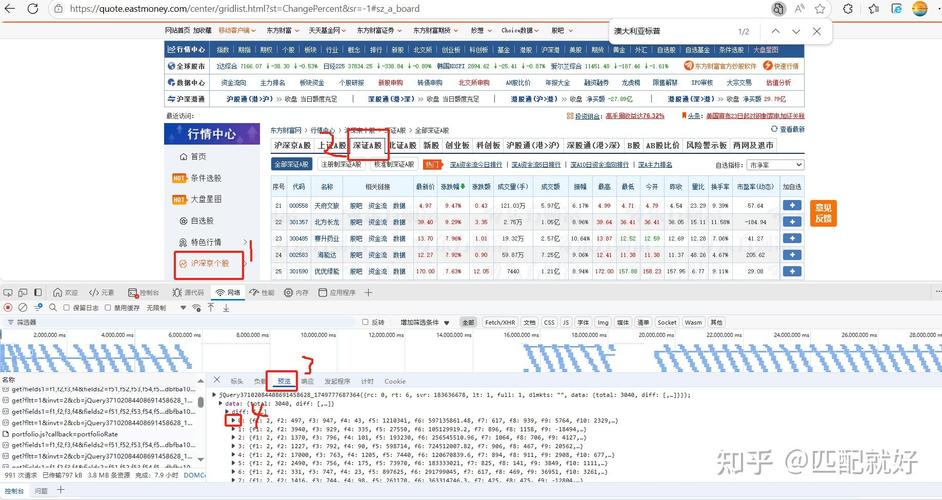Sort table by 涨跌幅 column header
The height and width of the screenshot is (500, 942).
[453, 186]
